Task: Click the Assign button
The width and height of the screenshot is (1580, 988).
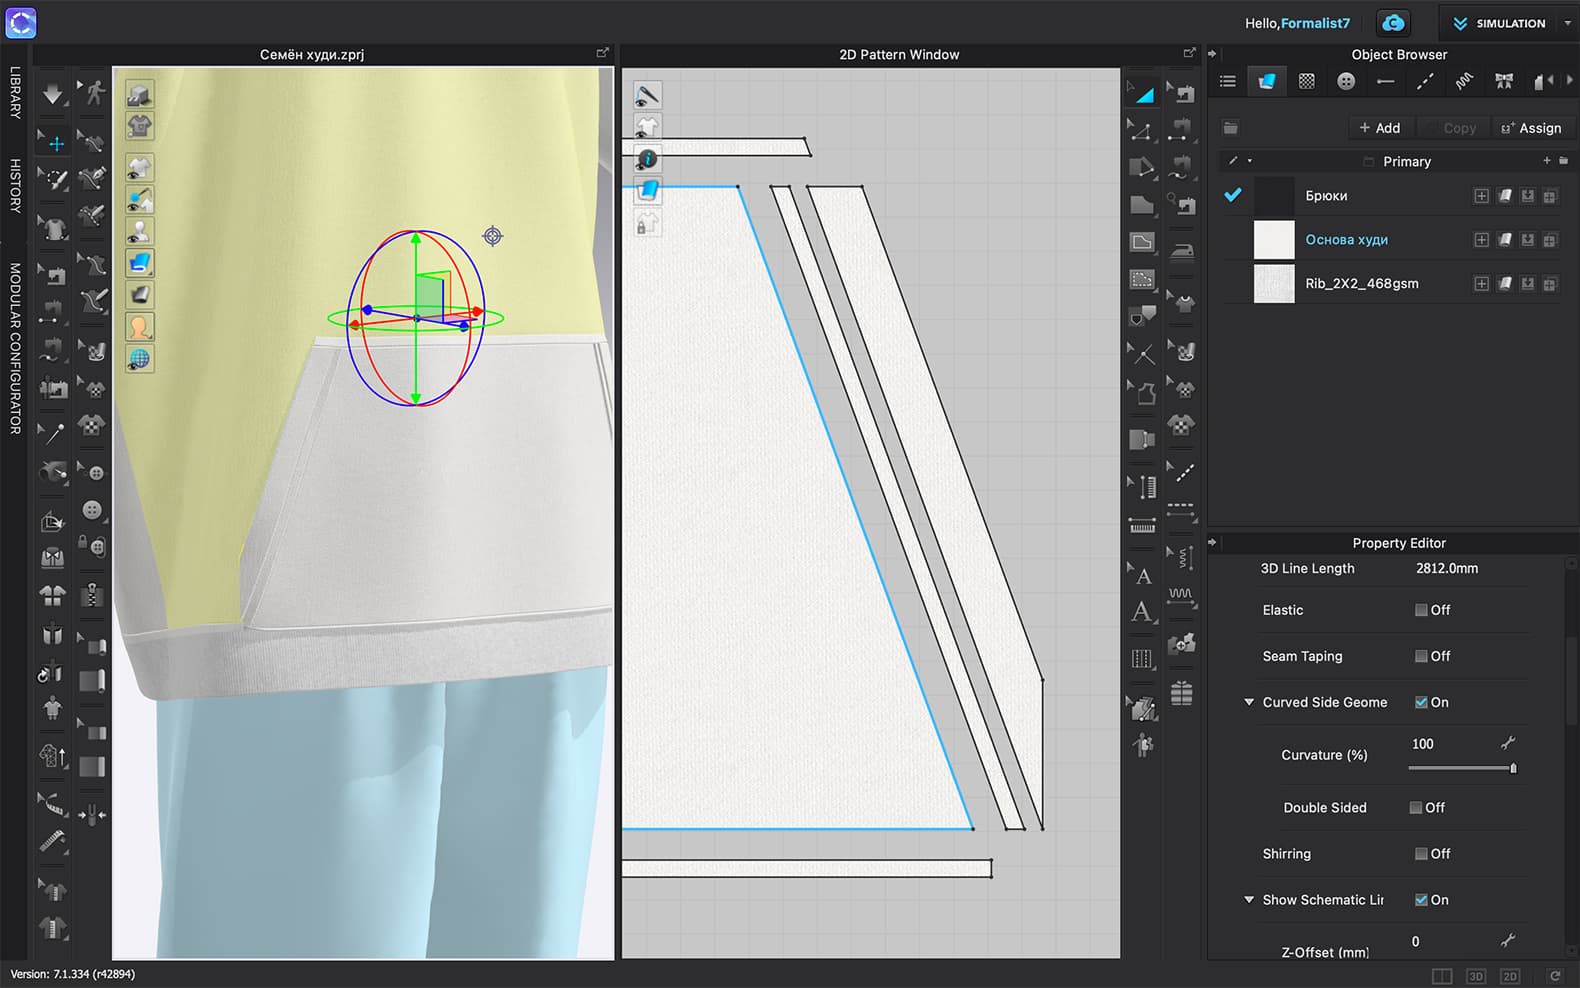Action: [1531, 128]
